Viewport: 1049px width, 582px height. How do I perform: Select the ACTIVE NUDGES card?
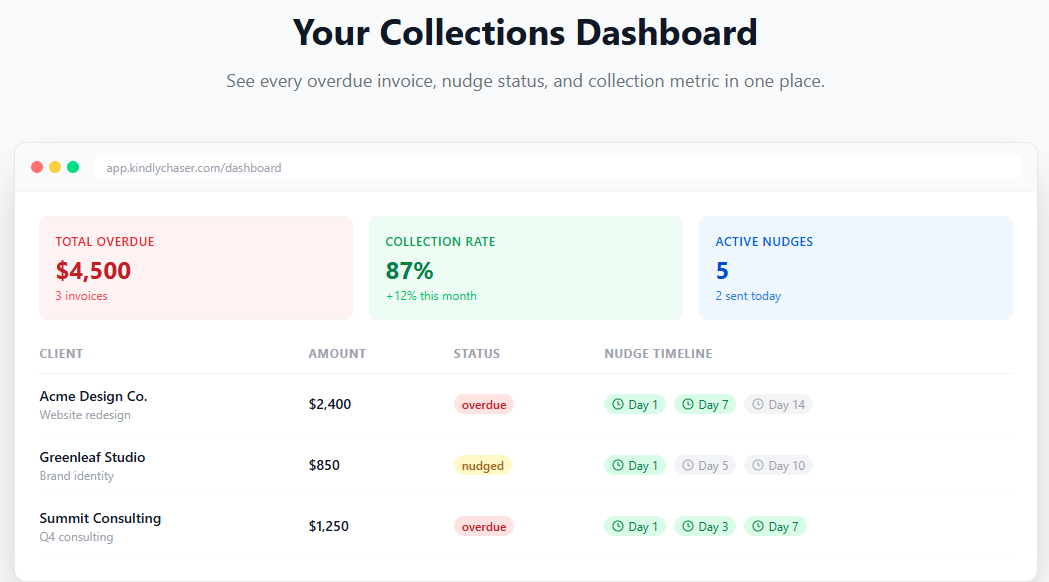point(855,267)
